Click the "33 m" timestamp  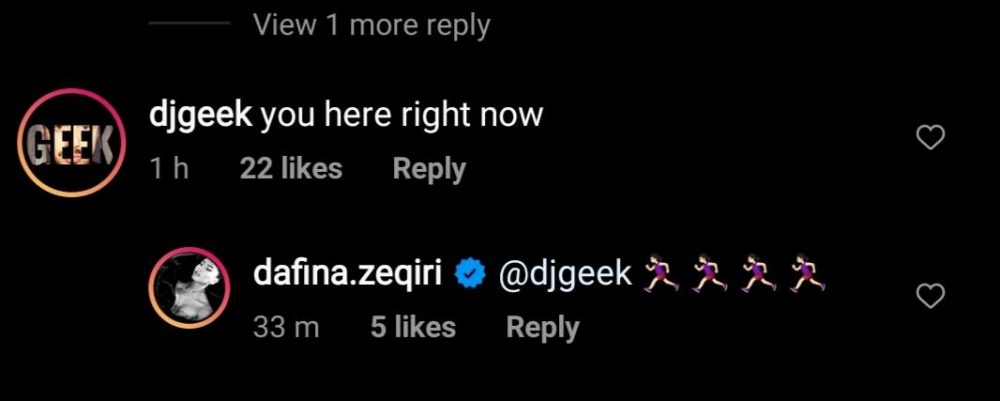(x=284, y=327)
